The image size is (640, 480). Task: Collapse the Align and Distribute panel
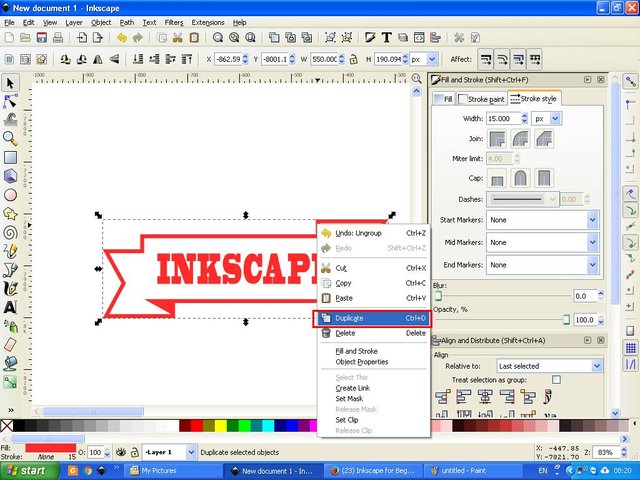587,340
